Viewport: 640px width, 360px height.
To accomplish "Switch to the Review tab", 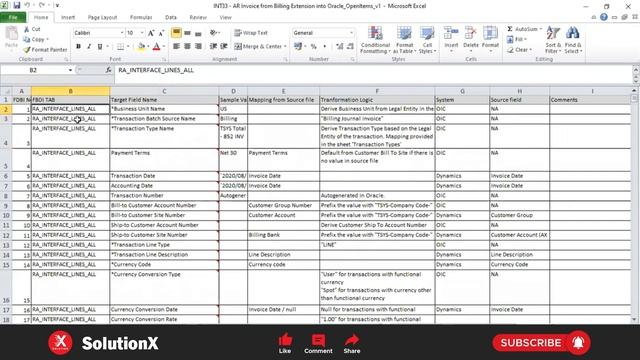I will [198, 18].
